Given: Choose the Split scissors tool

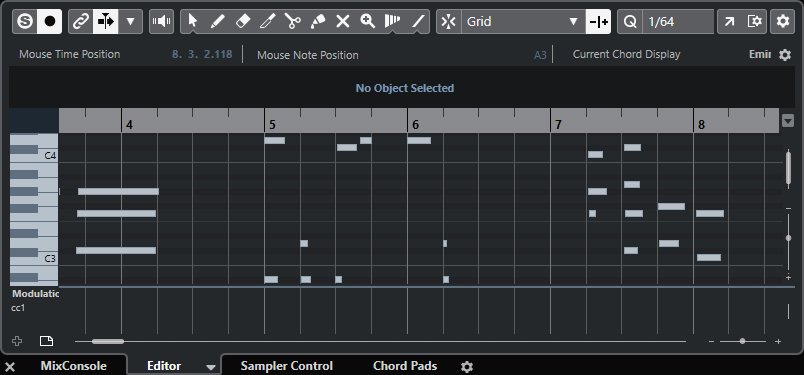Looking at the screenshot, I should coord(293,22).
